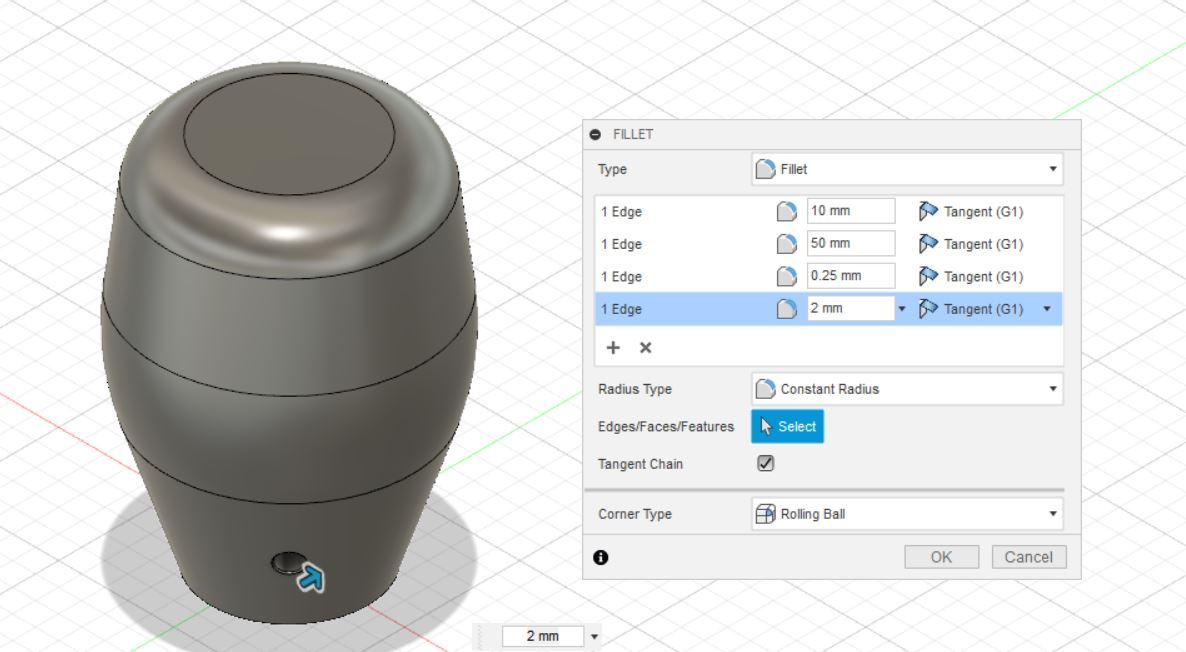Click the blue fillet manipulator arrow on model
This screenshot has height=652, width=1186.
311,579
